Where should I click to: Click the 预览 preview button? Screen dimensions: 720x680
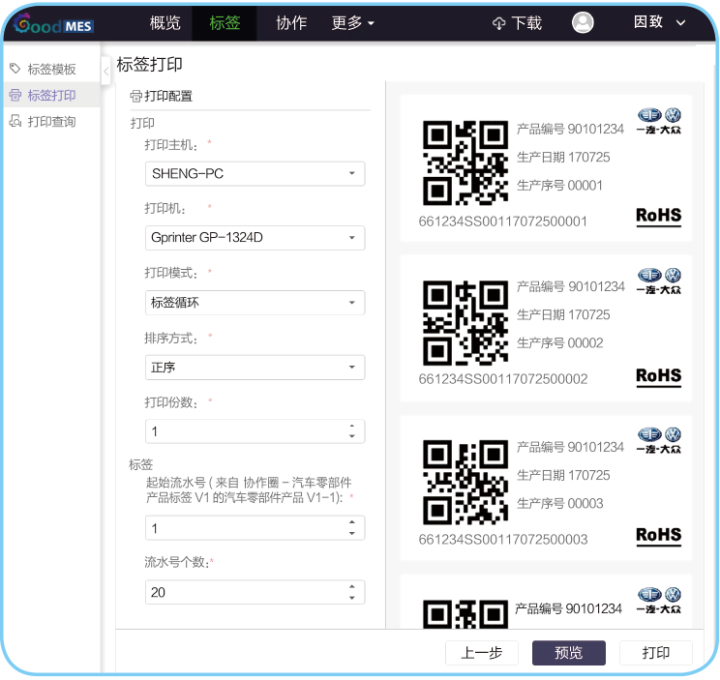pyautogui.click(x=568, y=652)
